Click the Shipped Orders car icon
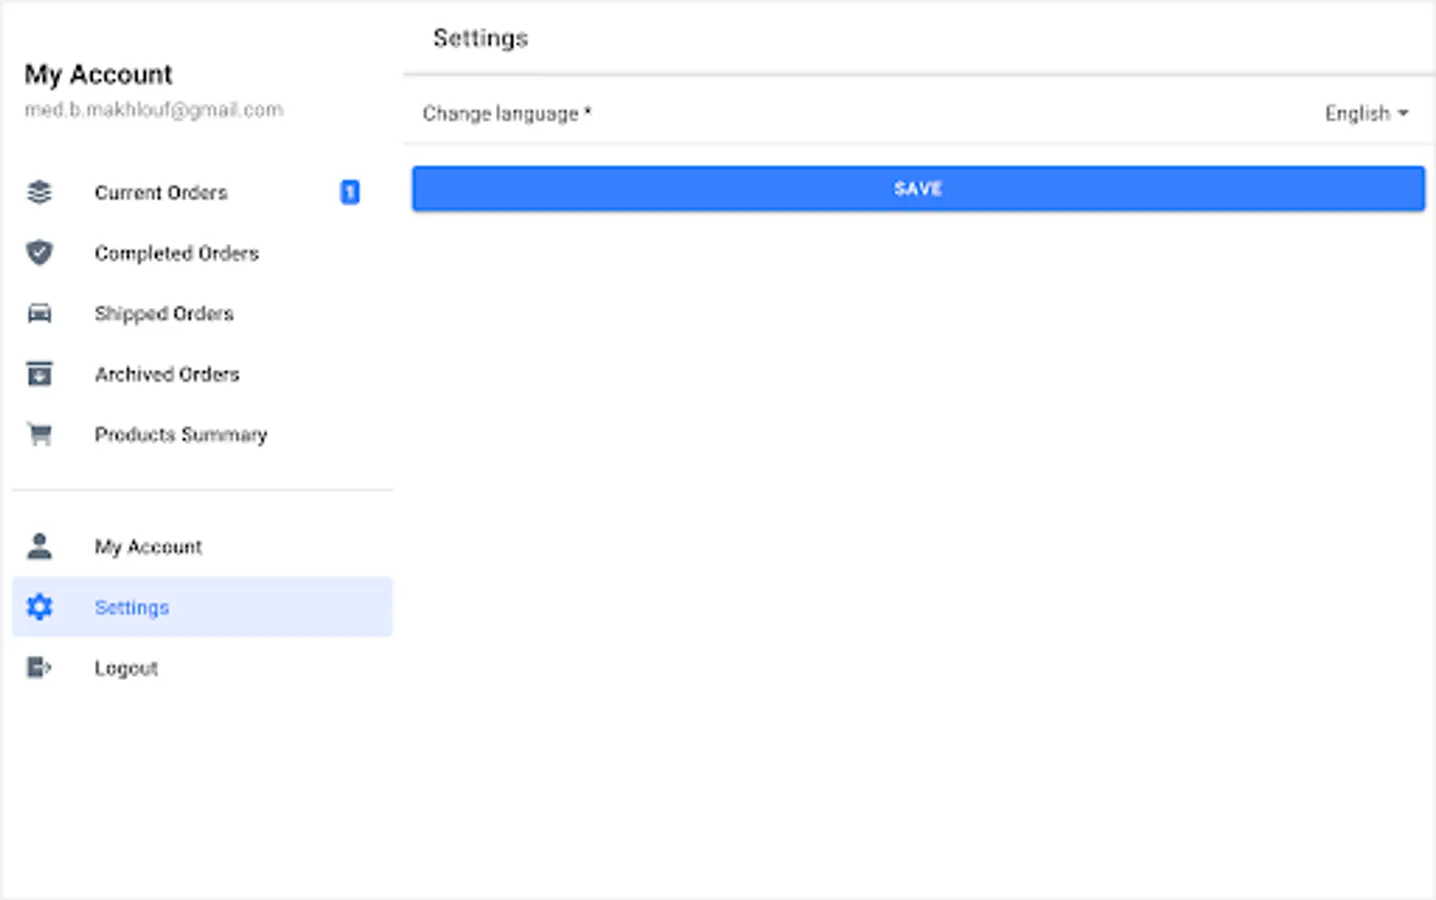This screenshot has height=900, width=1436. point(39,314)
